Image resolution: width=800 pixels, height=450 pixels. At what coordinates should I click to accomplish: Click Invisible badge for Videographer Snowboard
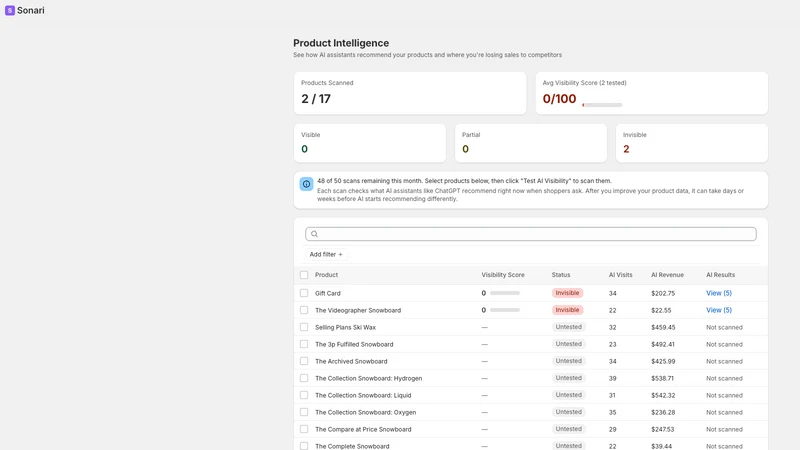point(567,310)
